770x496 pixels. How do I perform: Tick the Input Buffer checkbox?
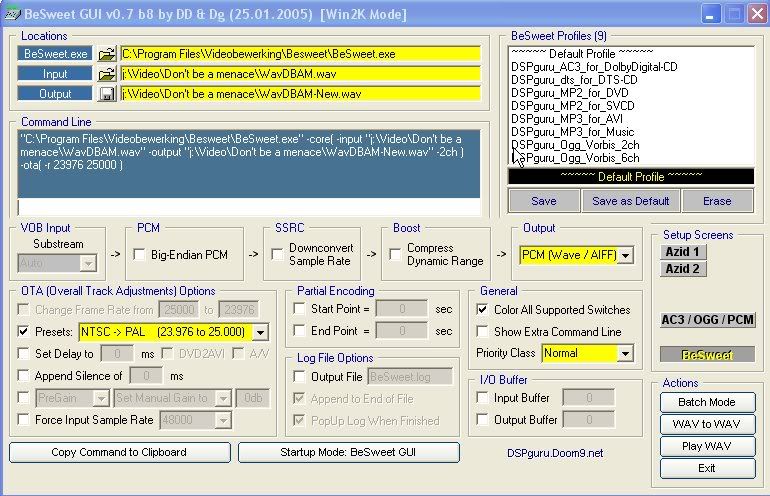click(482, 397)
